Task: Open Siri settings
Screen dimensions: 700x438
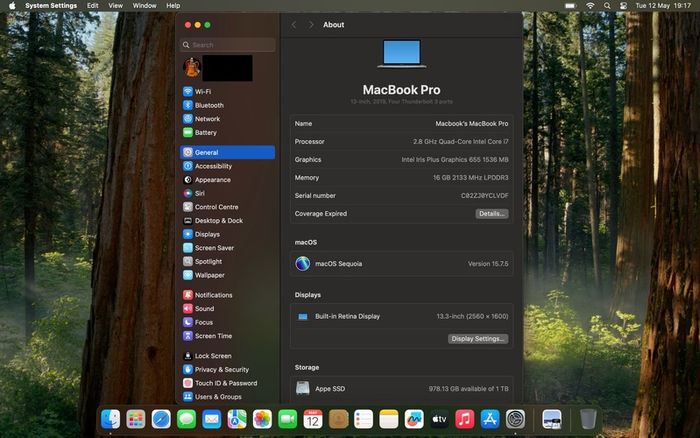Action: point(228,193)
